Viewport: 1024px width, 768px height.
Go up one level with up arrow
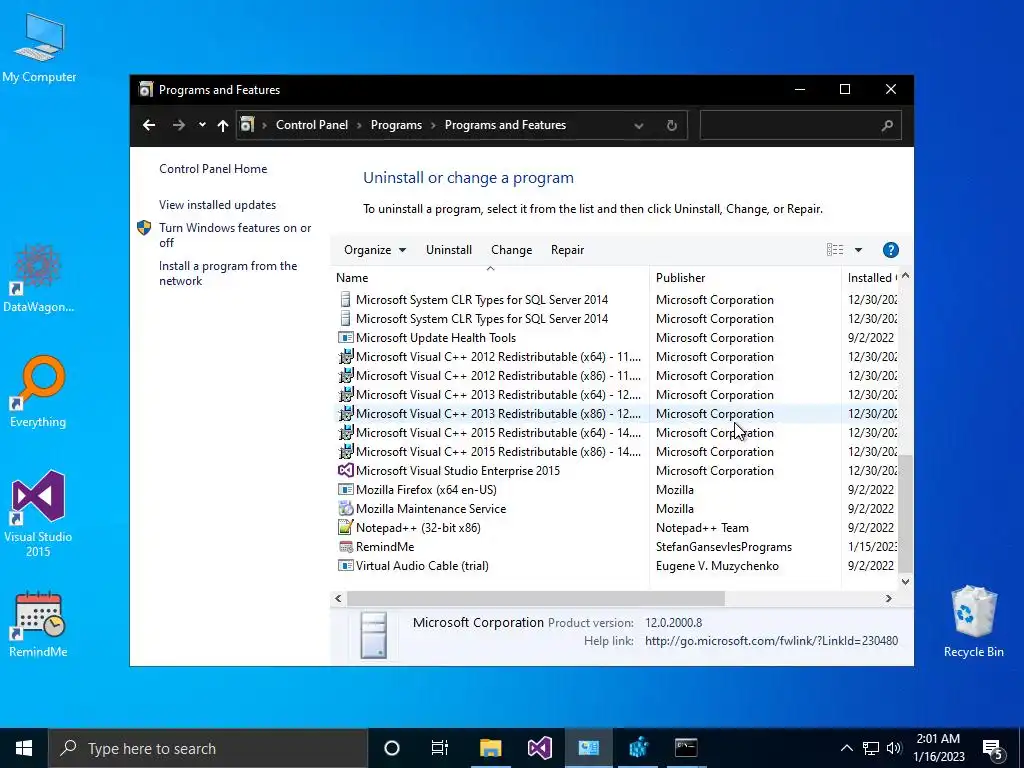coord(223,125)
